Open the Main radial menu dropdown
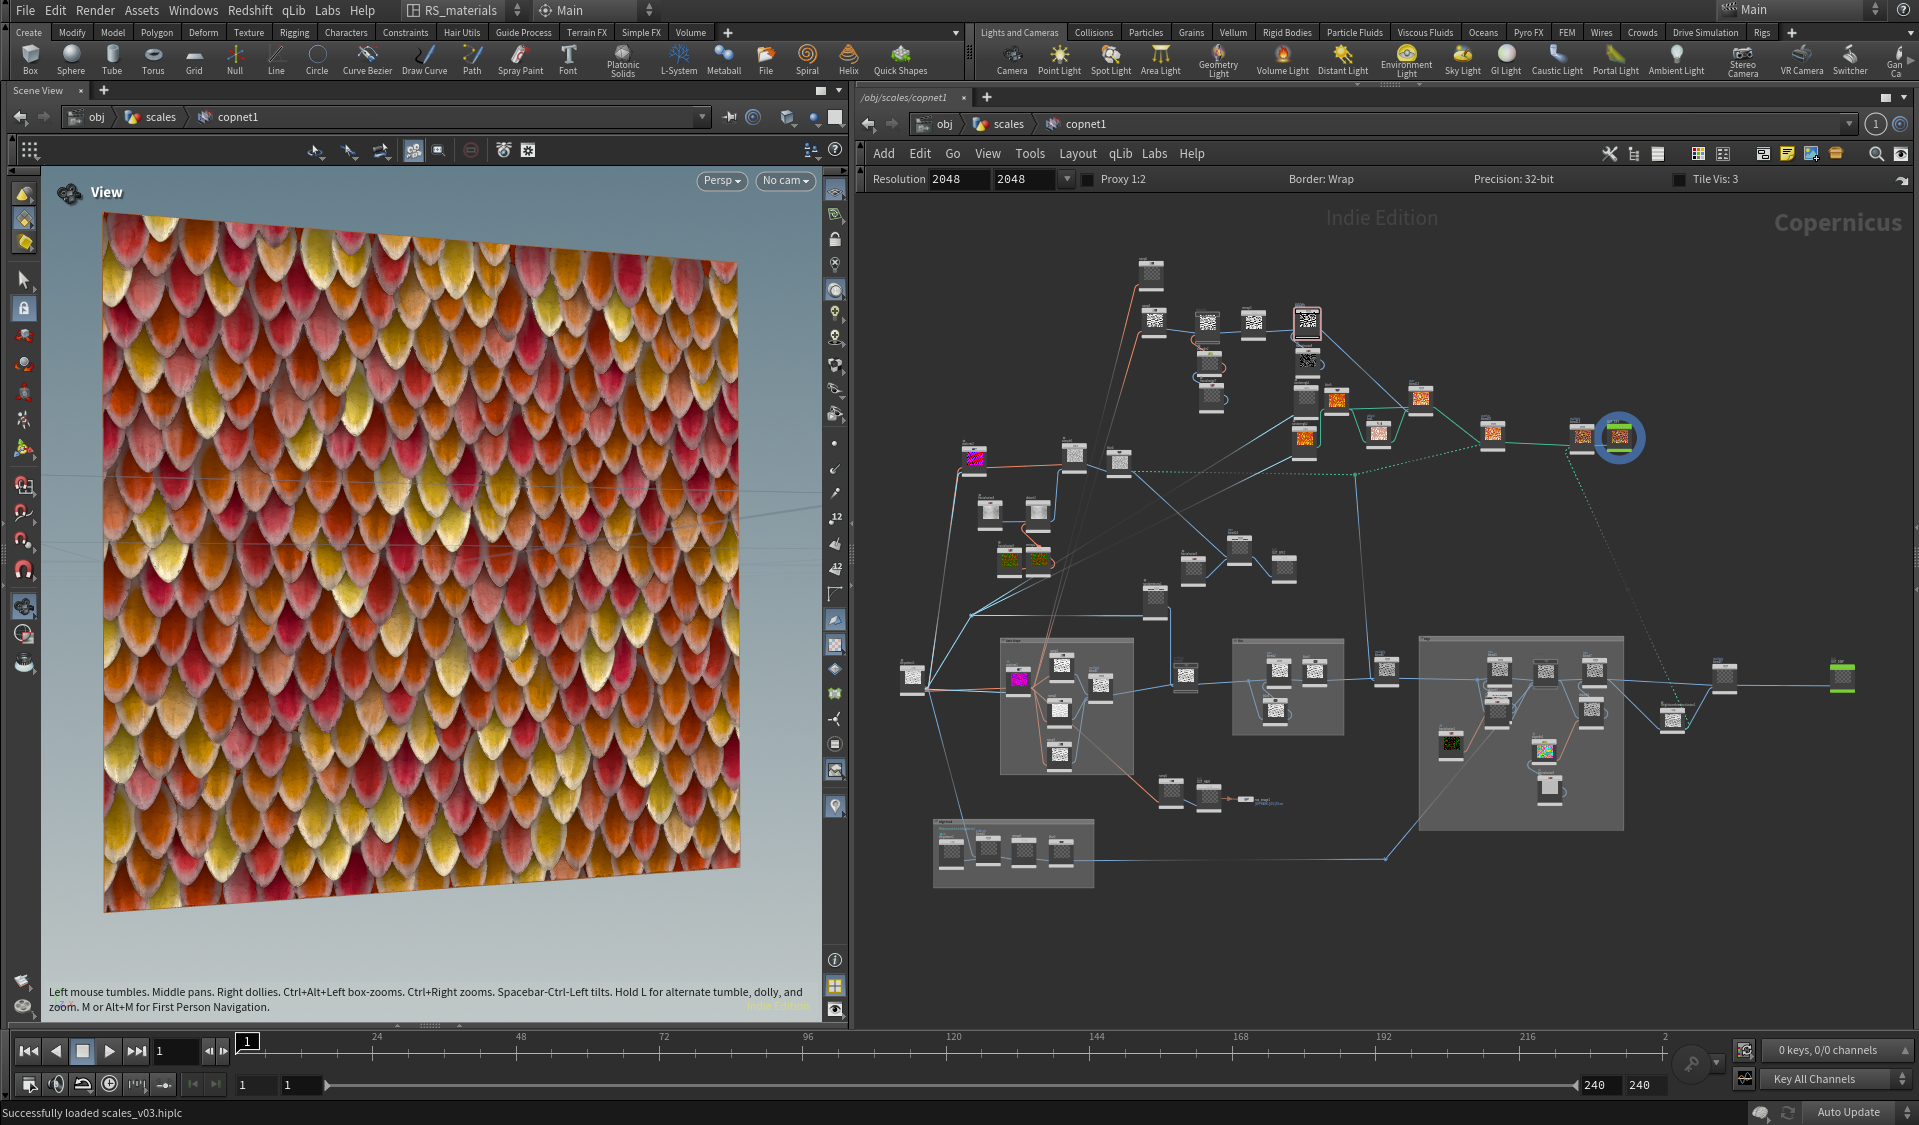The image size is (1919, 1125). point(597,10)
